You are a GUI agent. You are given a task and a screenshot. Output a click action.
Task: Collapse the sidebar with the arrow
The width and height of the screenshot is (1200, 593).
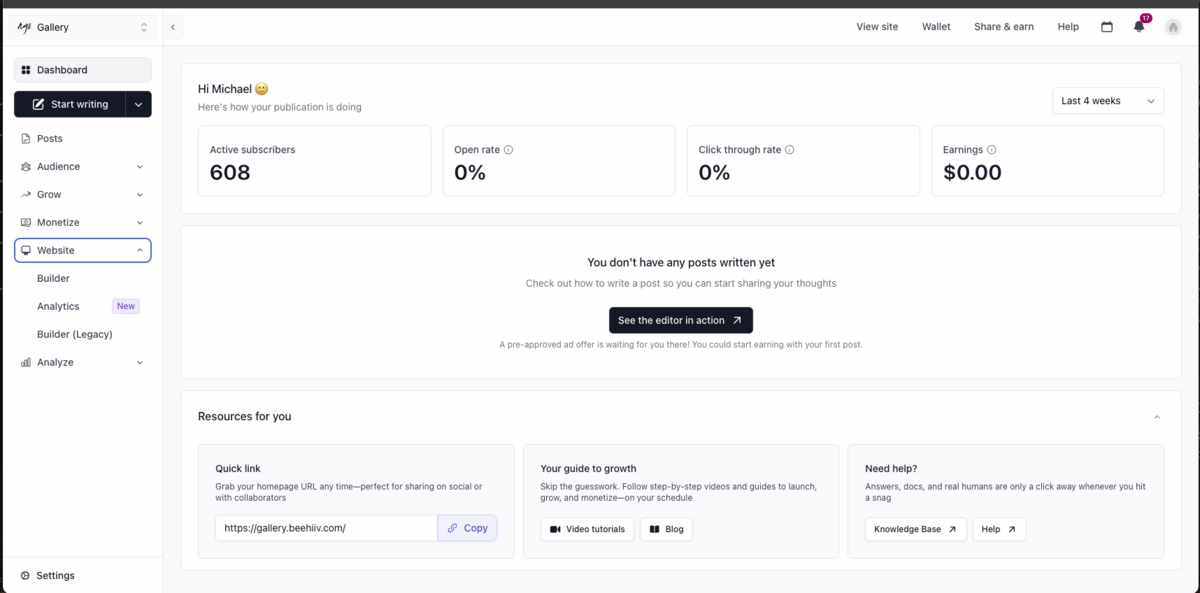click(173, 27)
